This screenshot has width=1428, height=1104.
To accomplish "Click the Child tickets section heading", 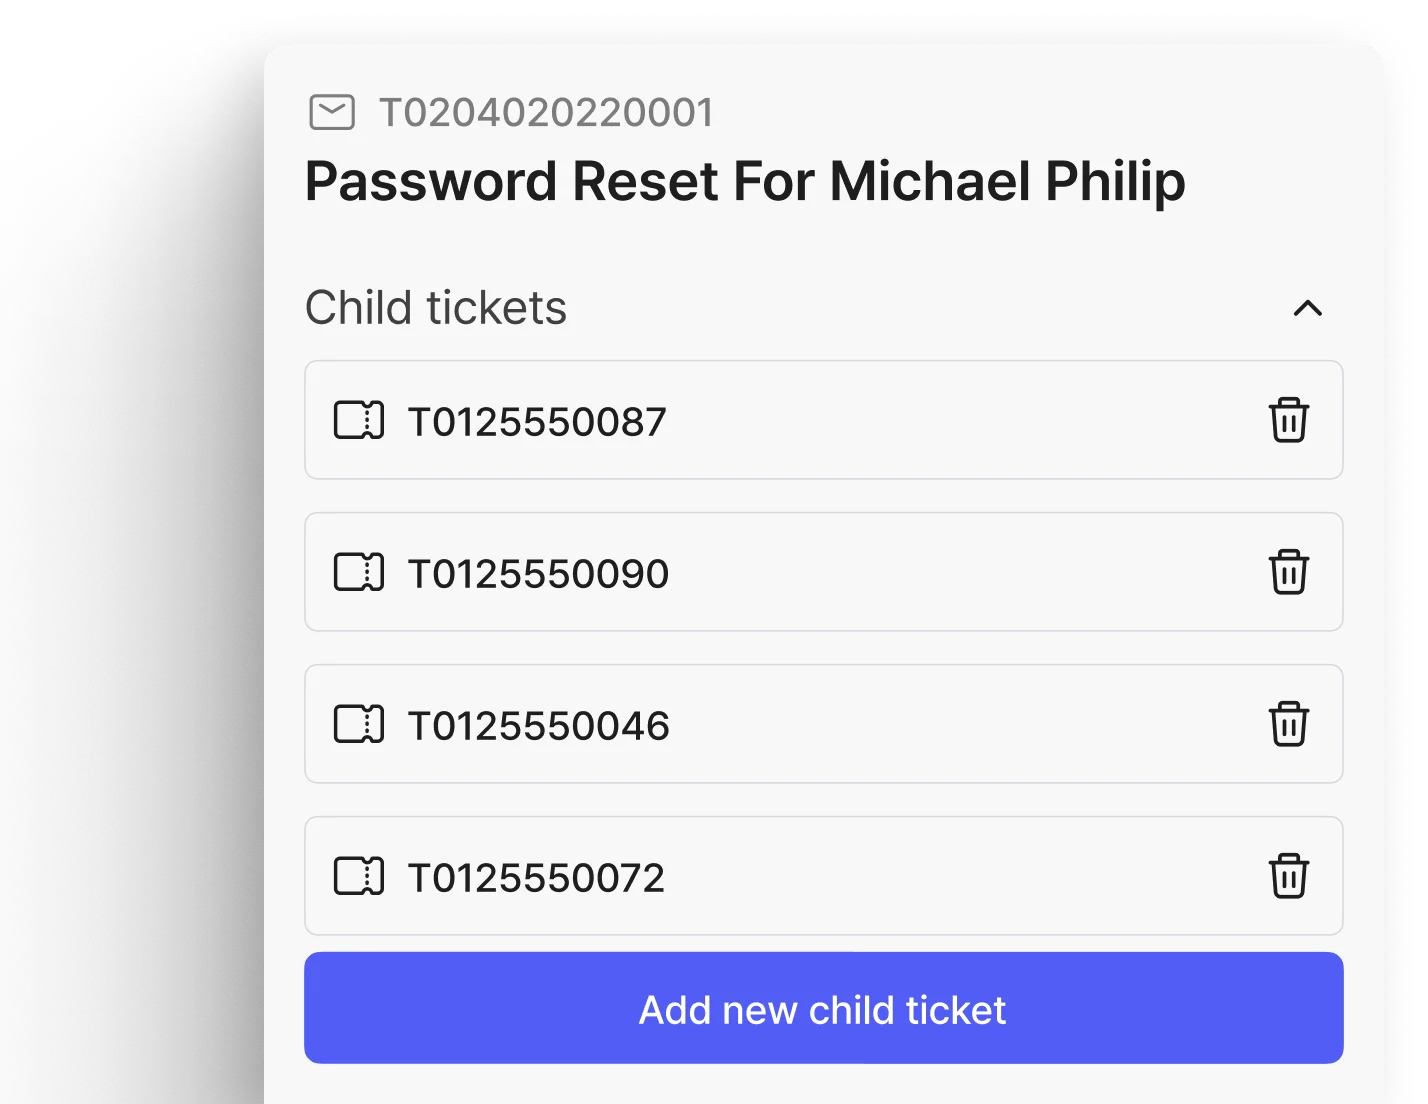I will click(x=436, y=308).
